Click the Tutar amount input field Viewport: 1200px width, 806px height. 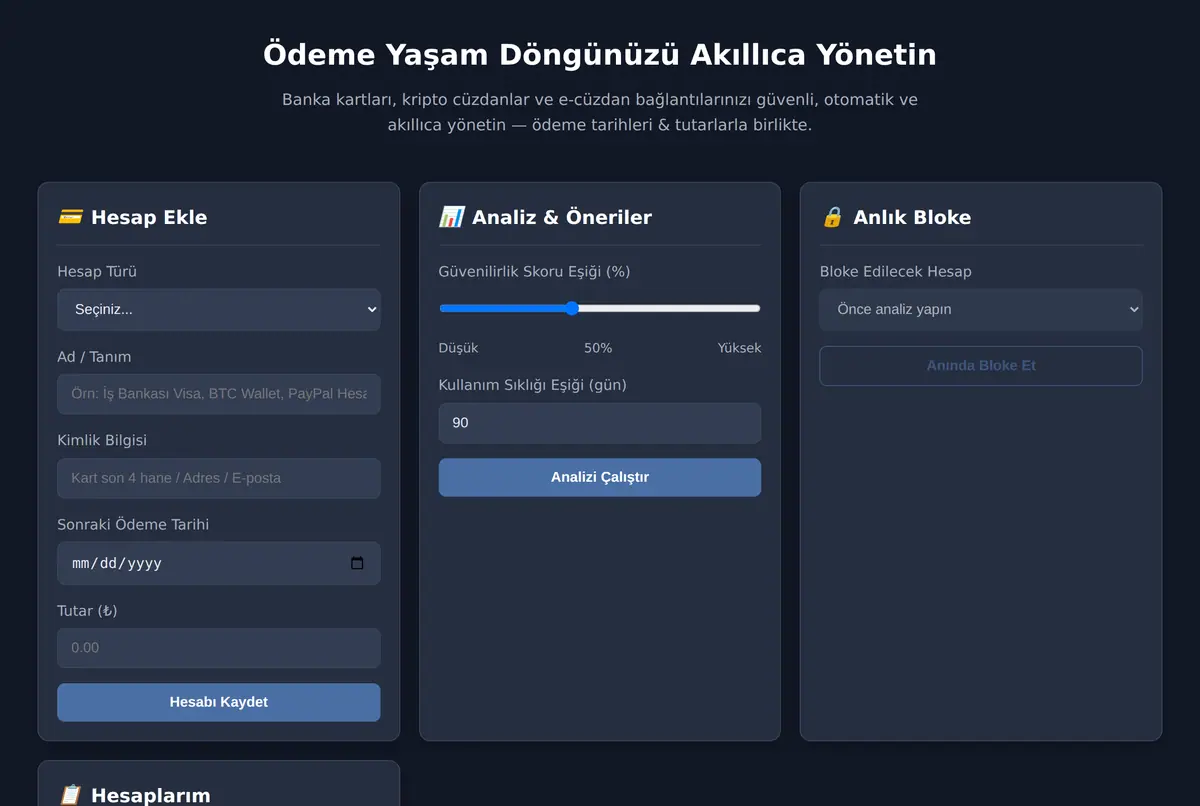coord(218,648)
